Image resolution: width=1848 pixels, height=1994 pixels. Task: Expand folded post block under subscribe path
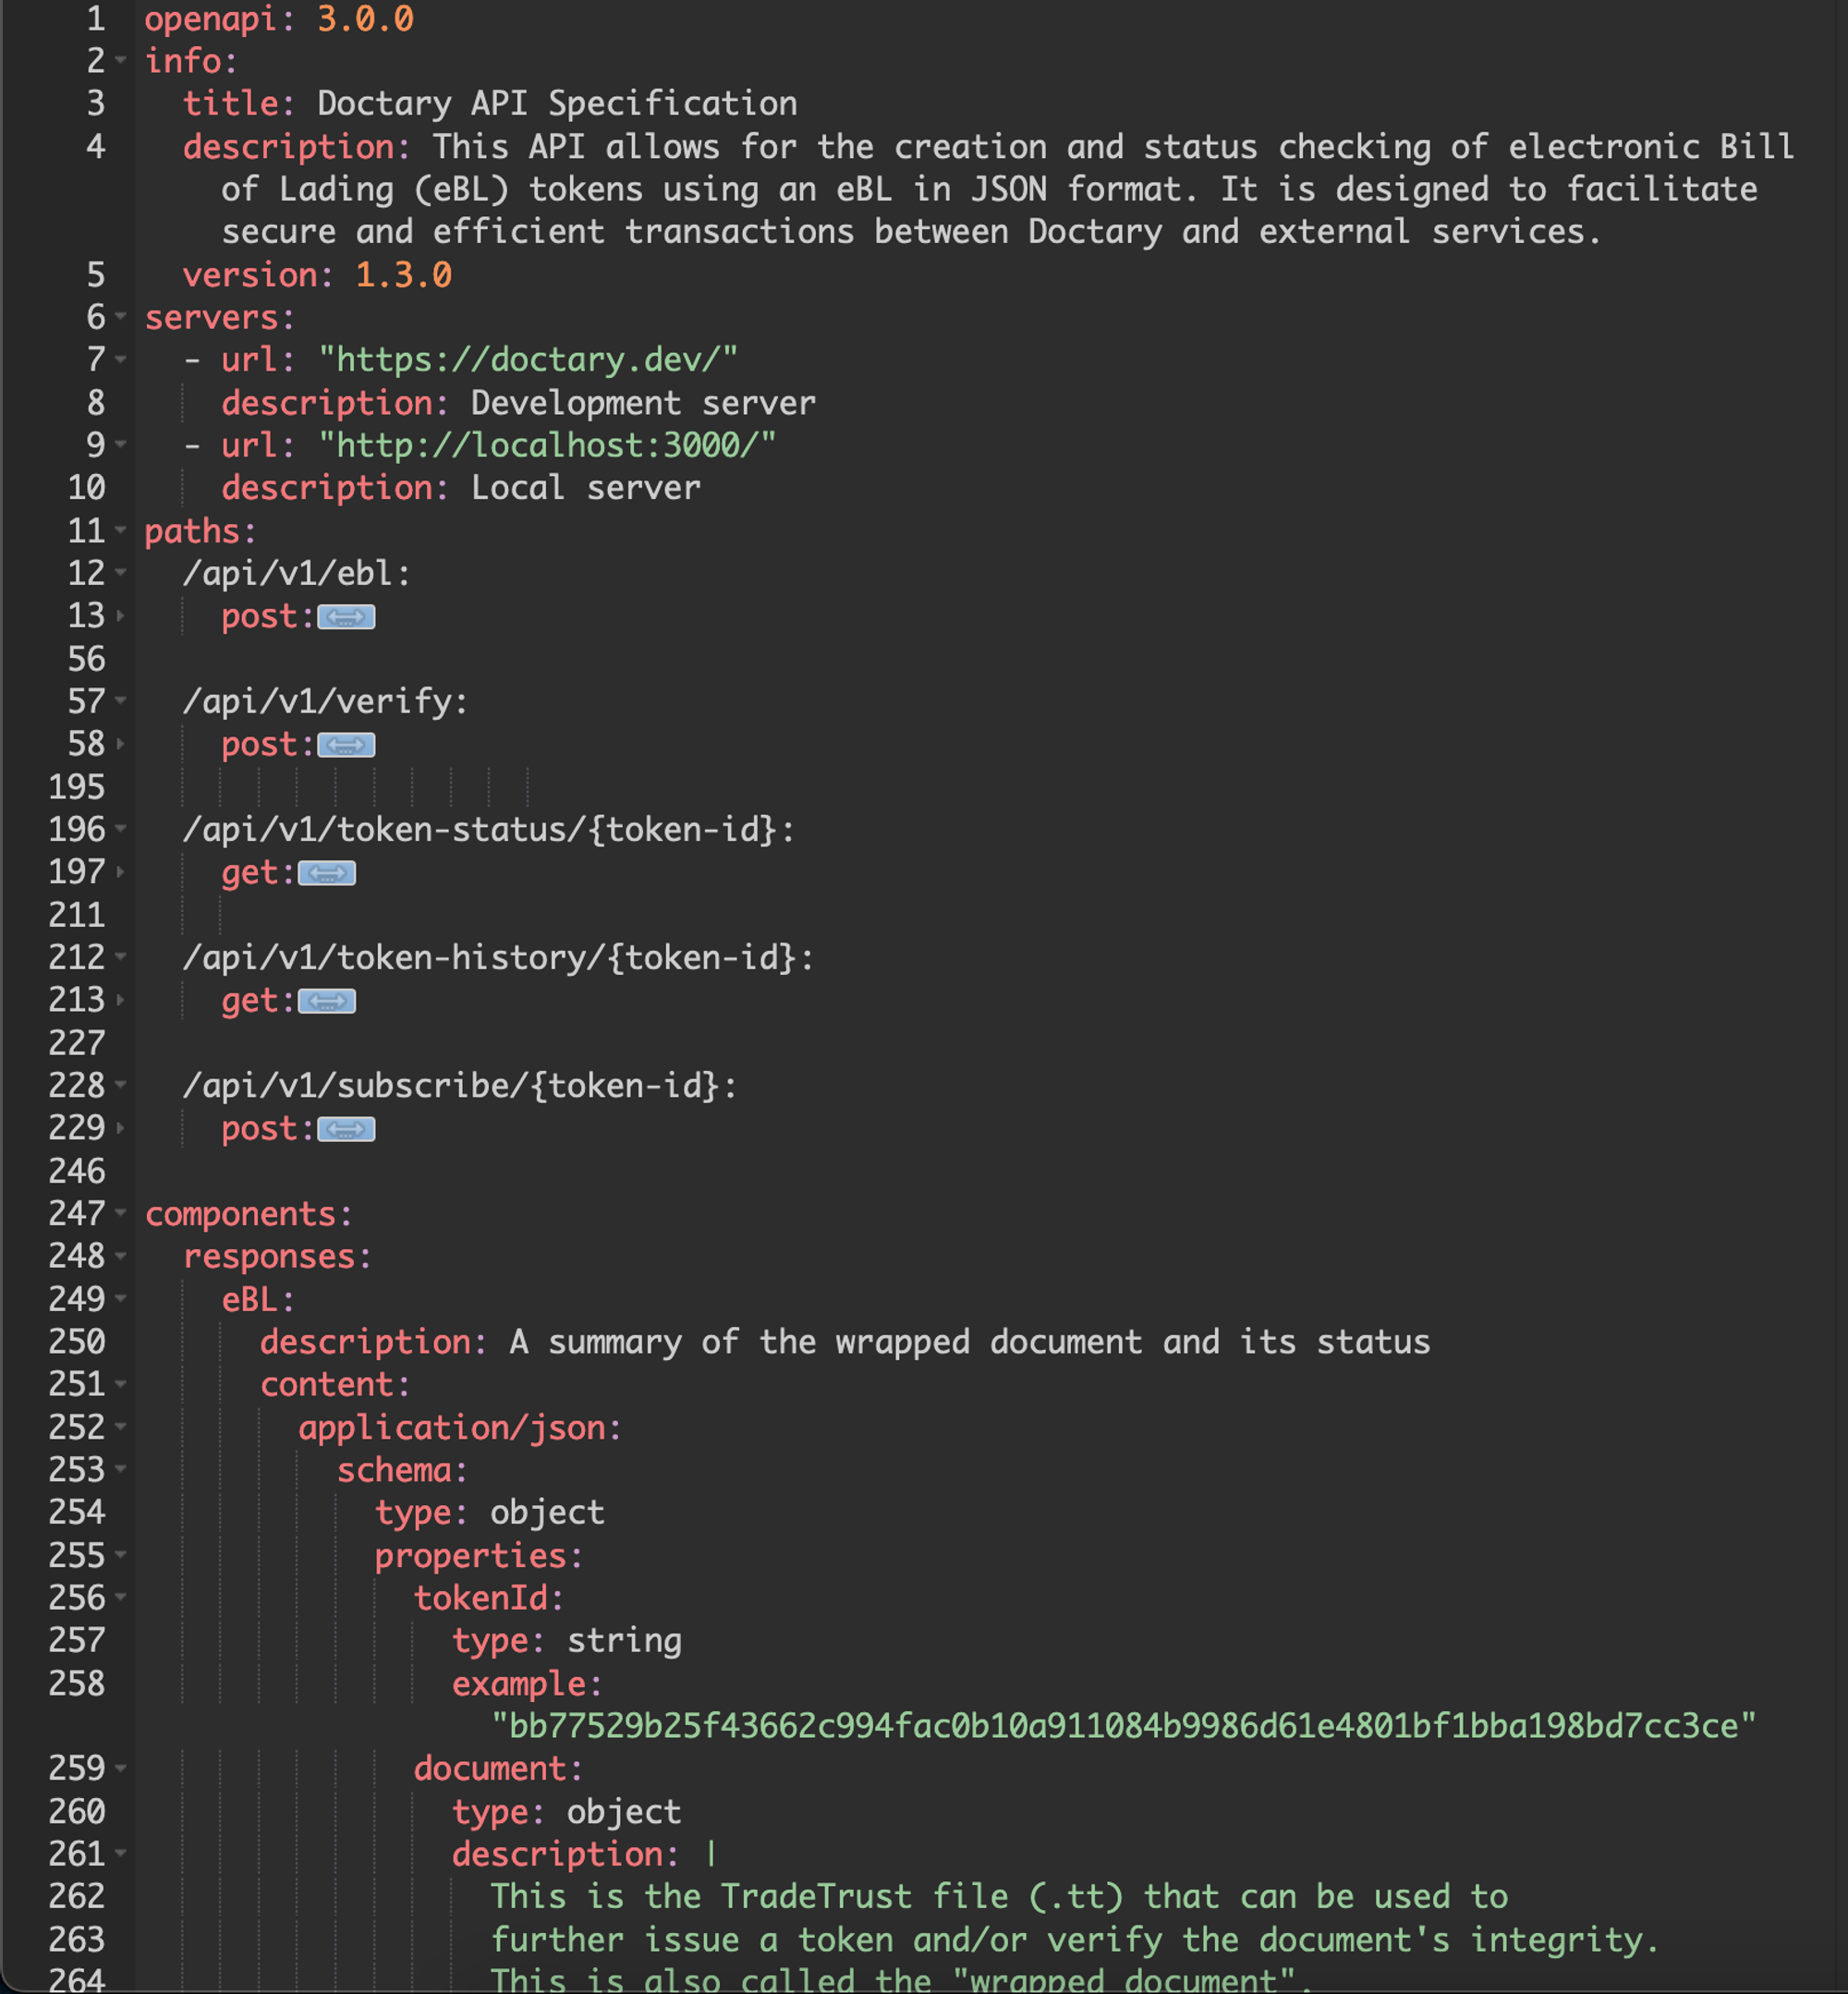(346, 1129)
